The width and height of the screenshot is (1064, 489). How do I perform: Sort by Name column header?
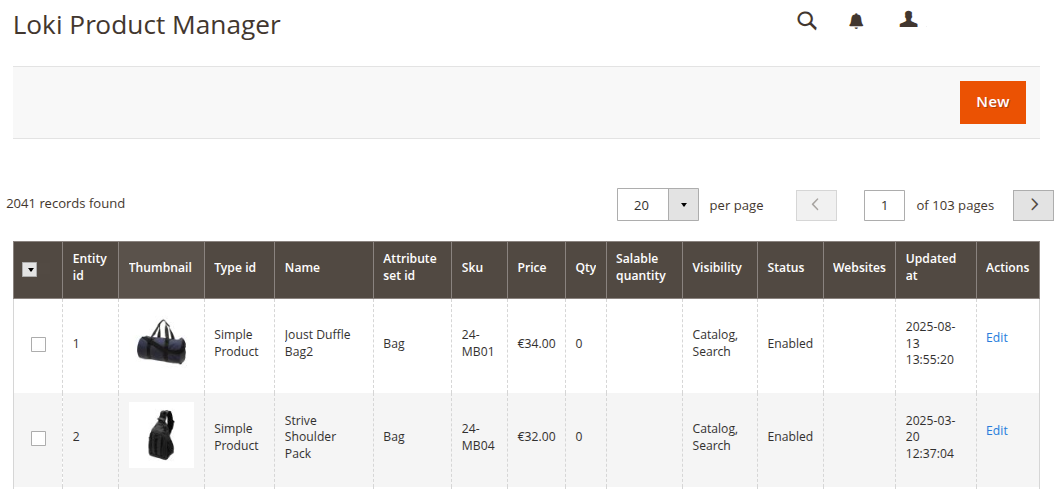click(x=302, y=268)
